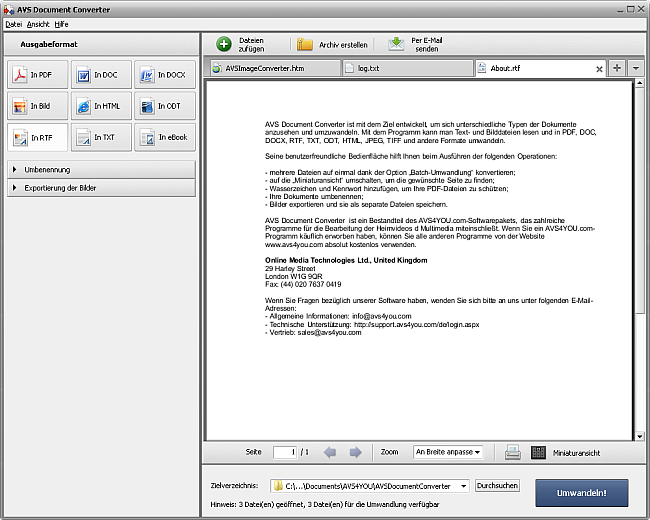This screenshot has width=650, height=520.
Task: Close the About.rtf tab
Action: point(599,69)
